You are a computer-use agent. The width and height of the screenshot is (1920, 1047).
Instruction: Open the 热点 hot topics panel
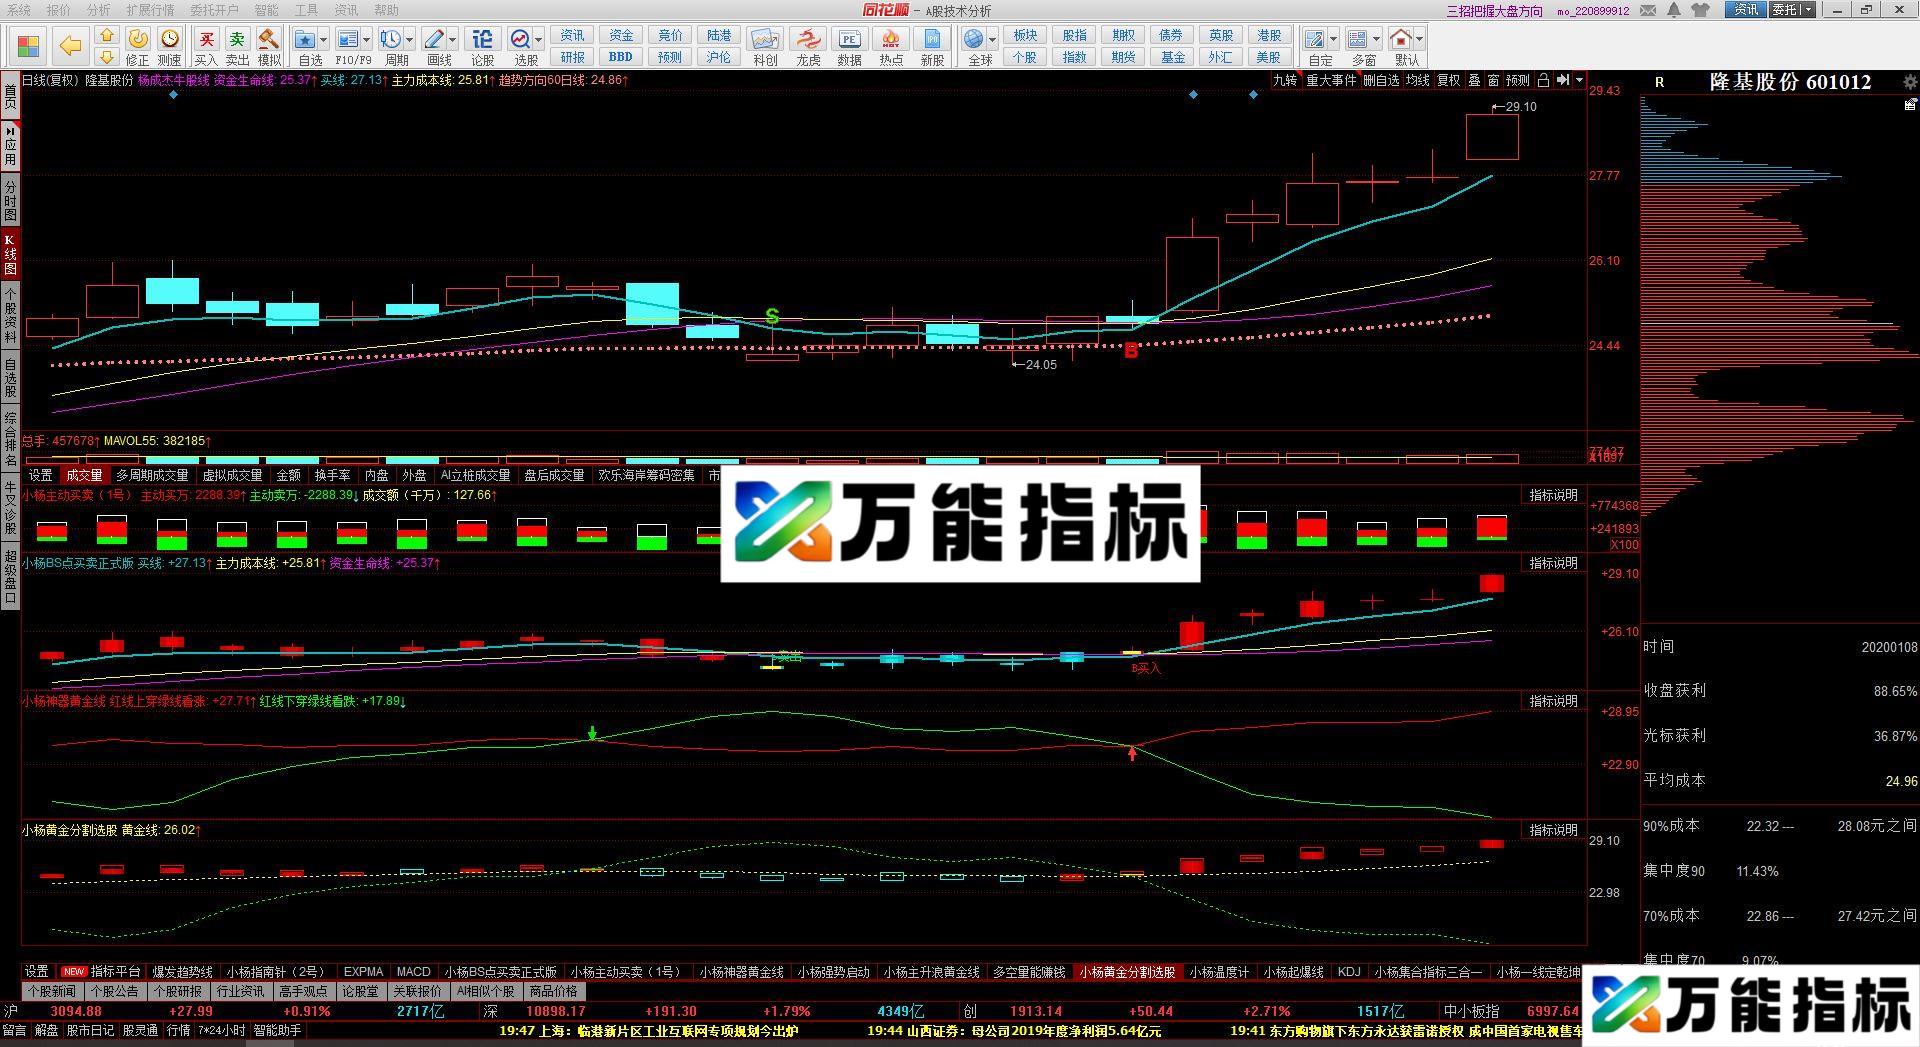click(x=890, y=44)
